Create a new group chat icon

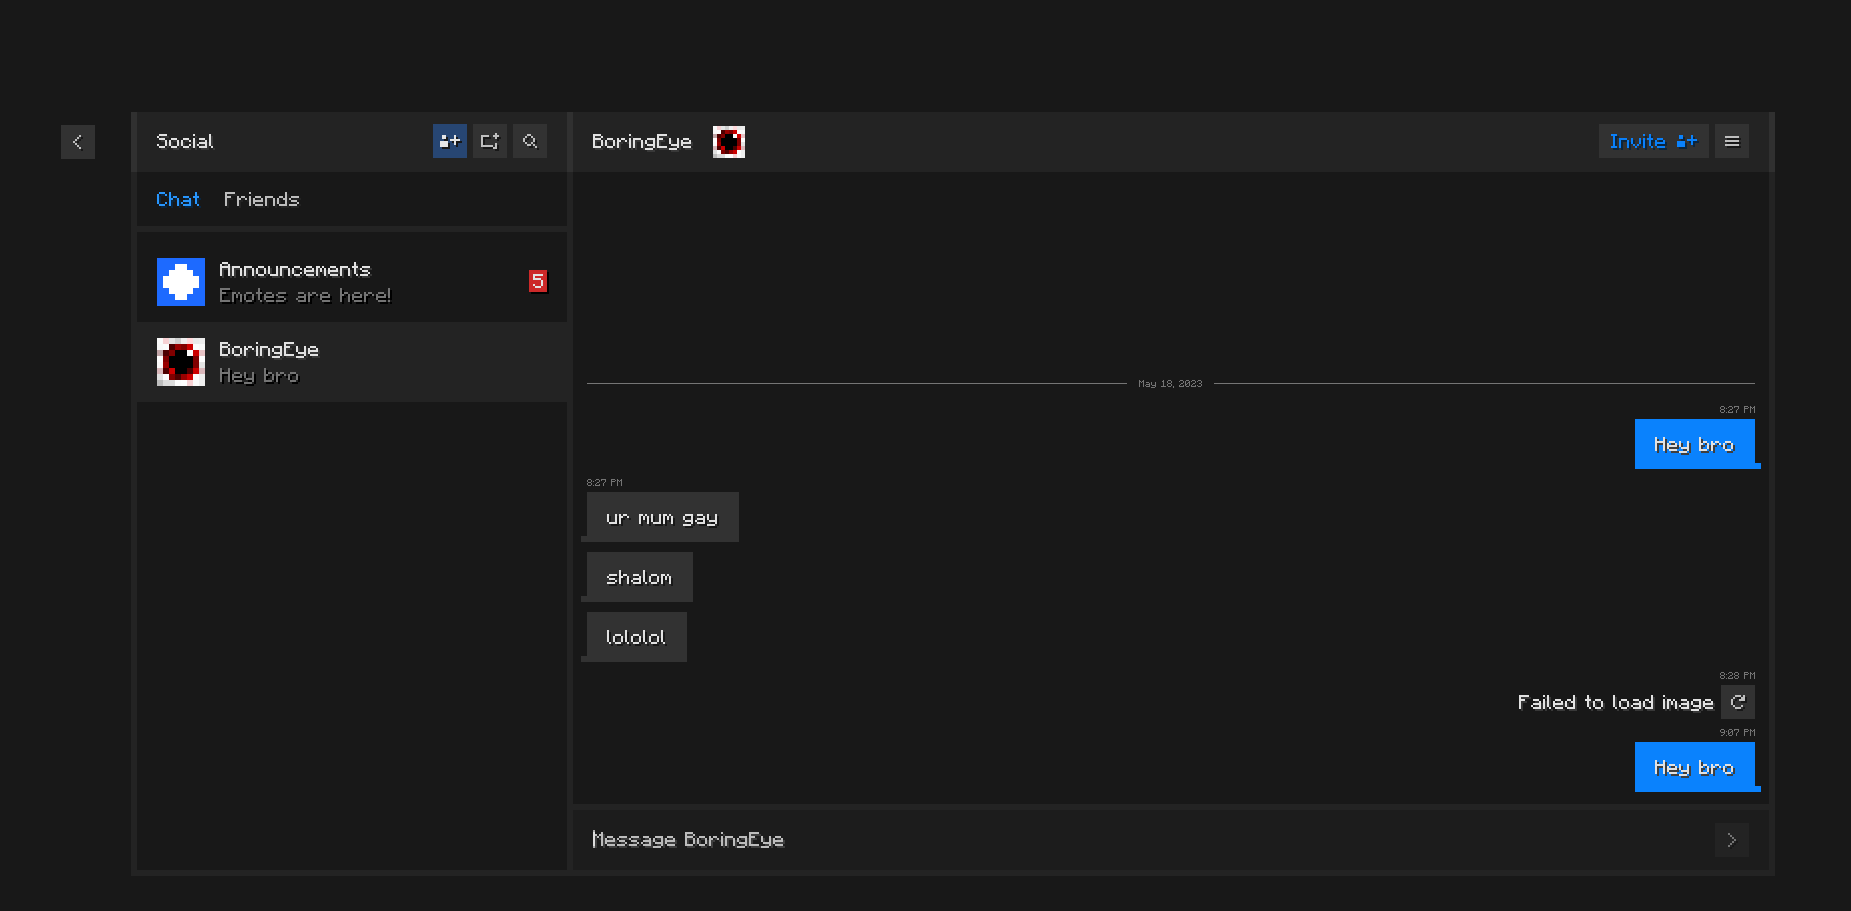(x=490, y=141)
